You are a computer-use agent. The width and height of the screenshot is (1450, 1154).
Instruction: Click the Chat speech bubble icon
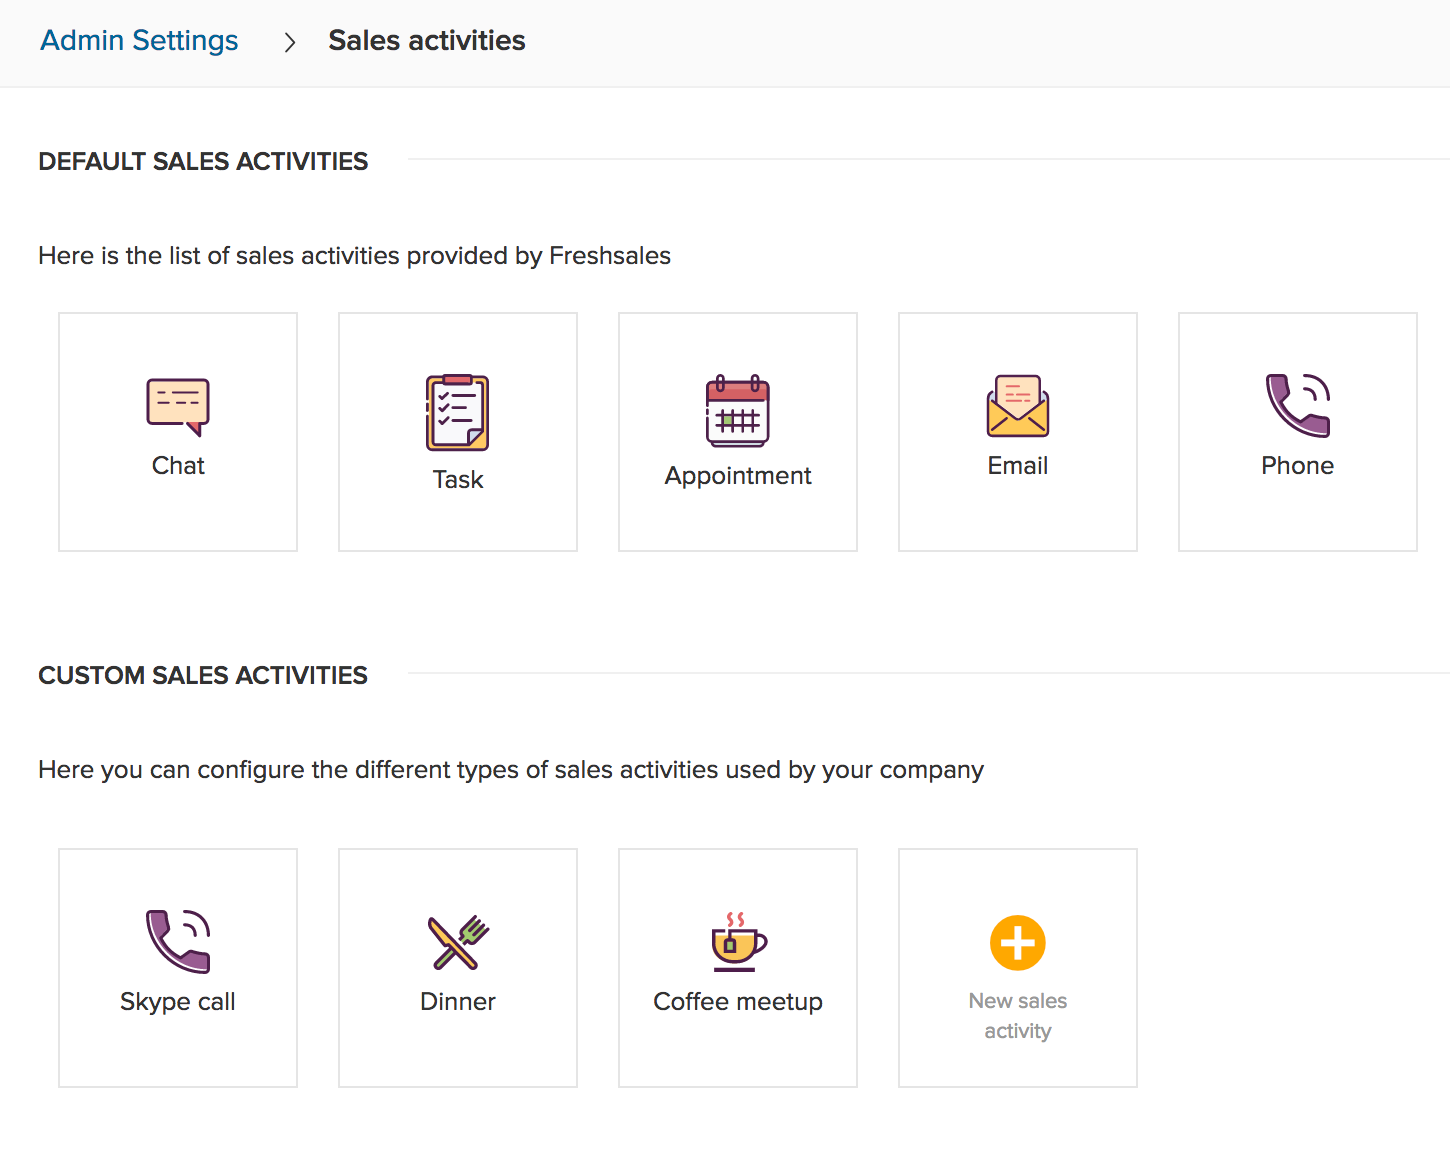178,407
